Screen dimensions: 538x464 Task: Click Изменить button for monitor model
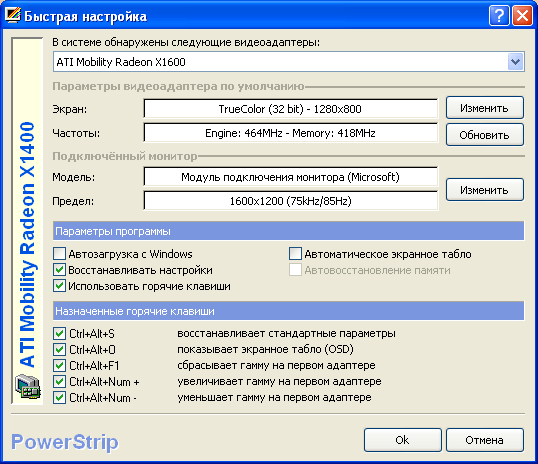(x=484, y=189)
